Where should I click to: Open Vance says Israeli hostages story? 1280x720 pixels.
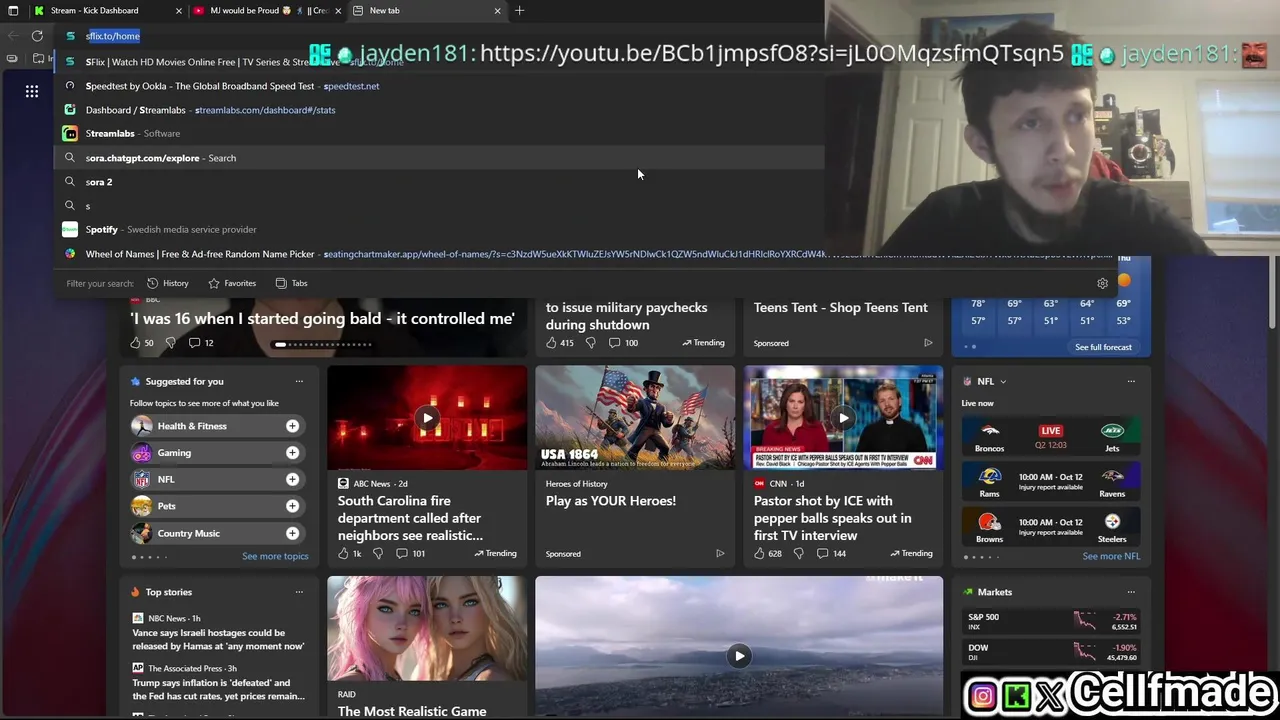pyautogui.click(x=218, y=639)
